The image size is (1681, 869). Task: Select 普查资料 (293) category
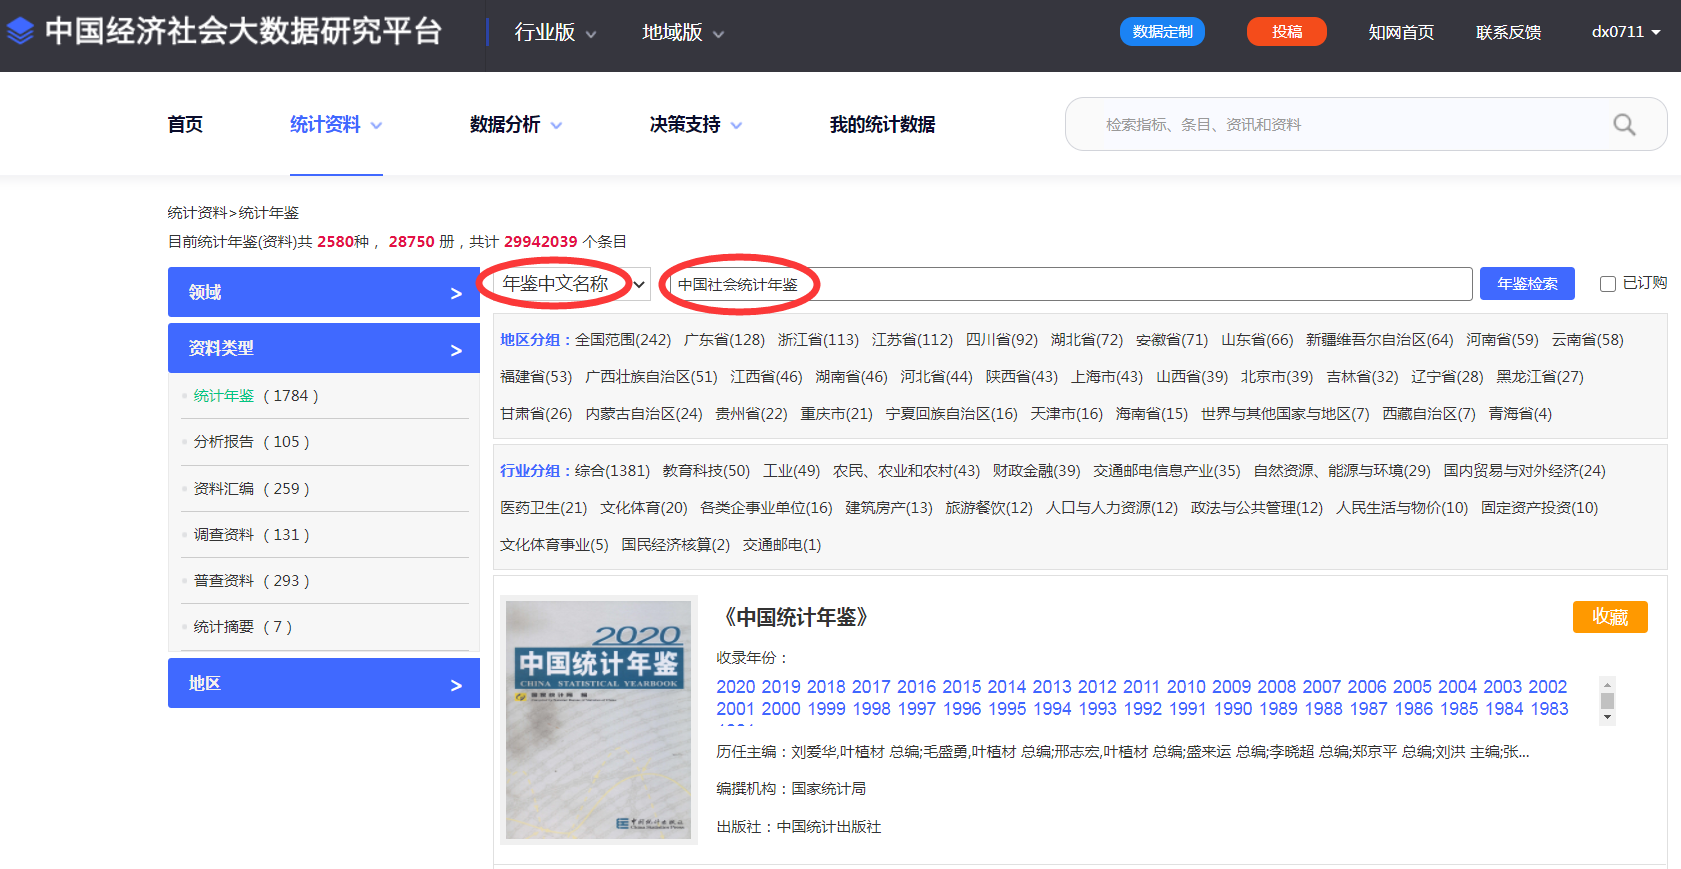251,581
